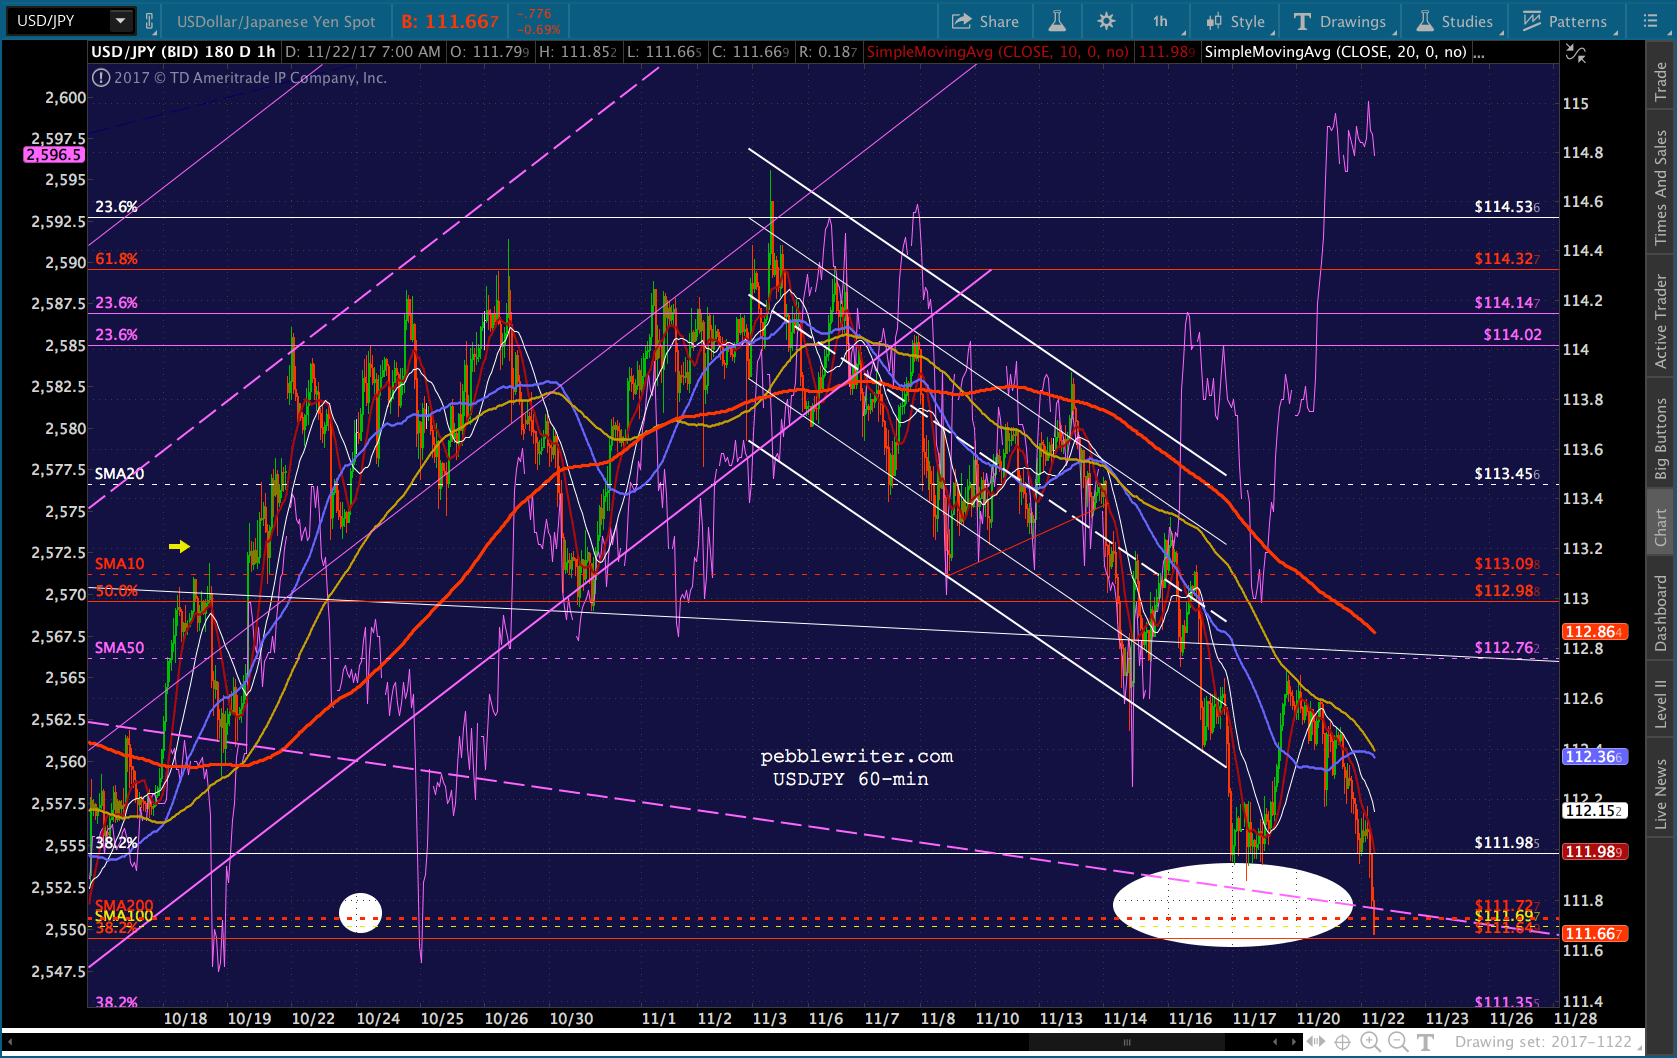
Task: Click the text tool T icon
Action: coord(1425,1042)
